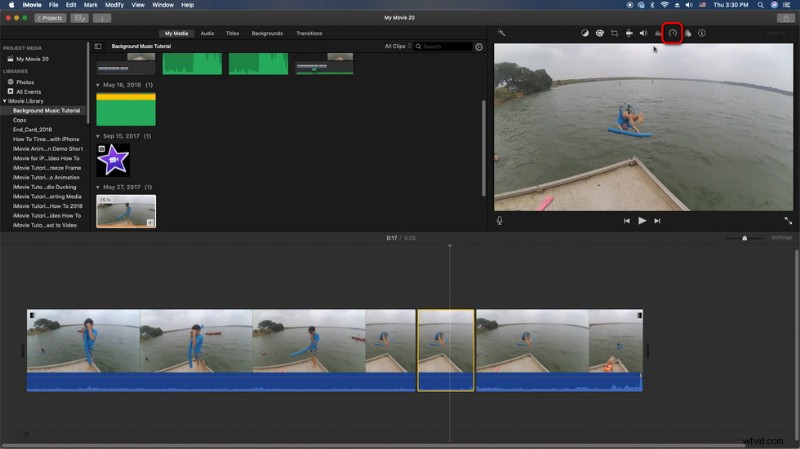Collapse the May 16, 2018 group
Image resolution: width=800 pixels, height=449 pixels.
click(x=97, y=85)
